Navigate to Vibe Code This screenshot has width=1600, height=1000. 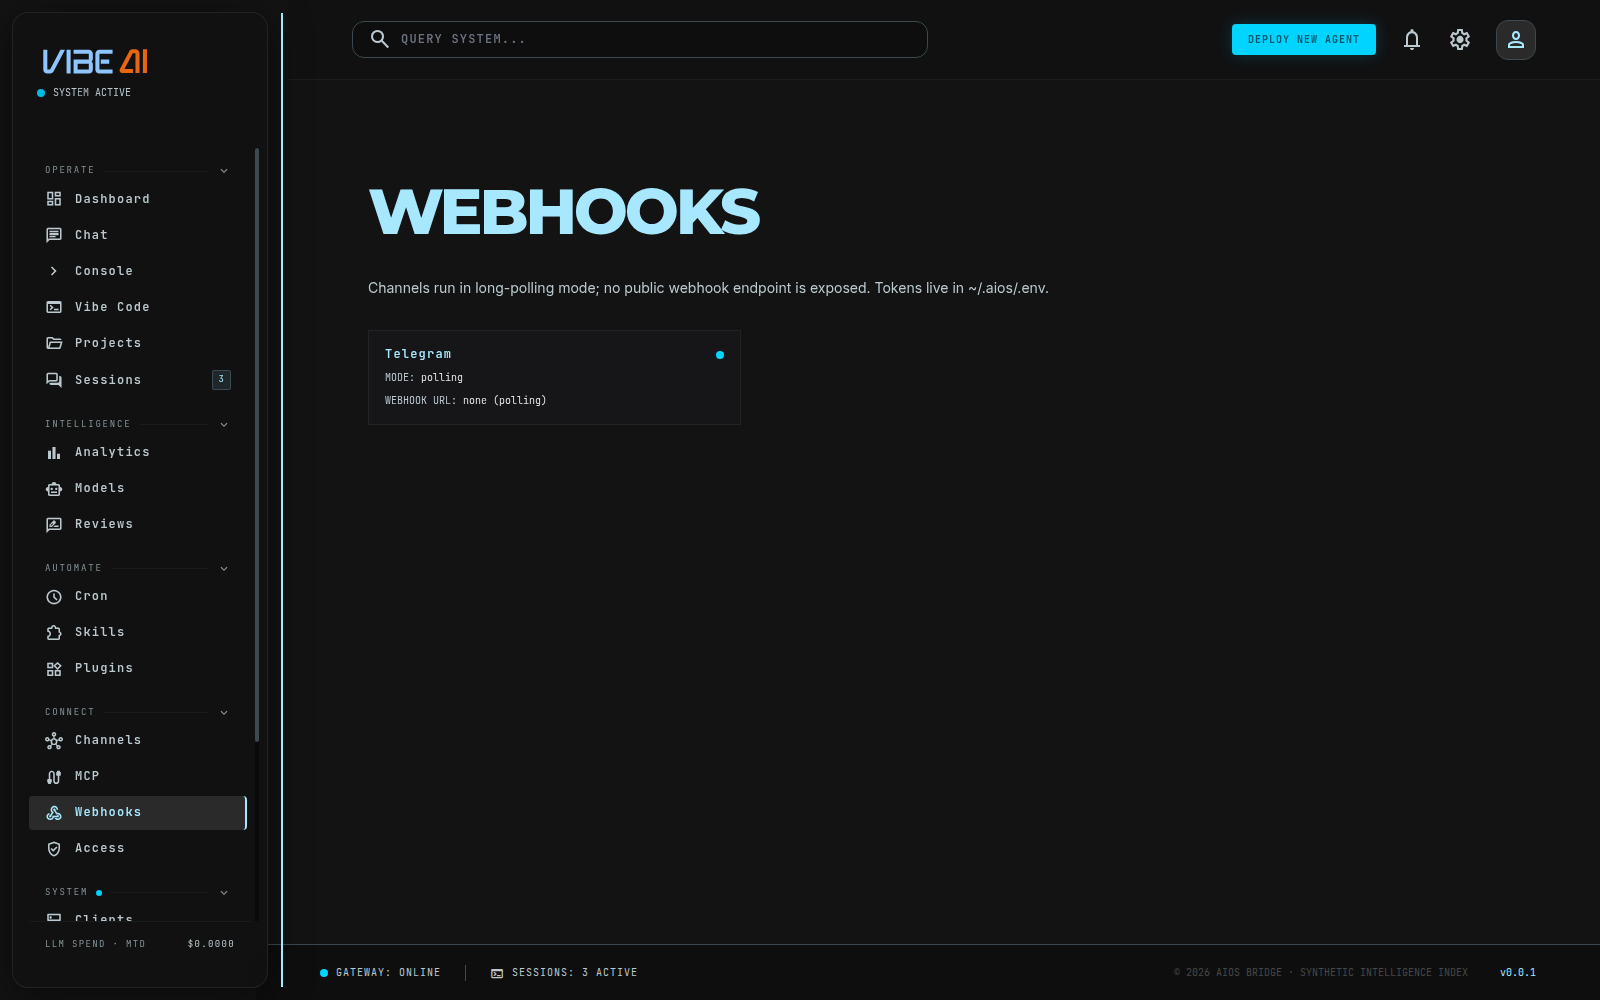[x=138, y=307]
